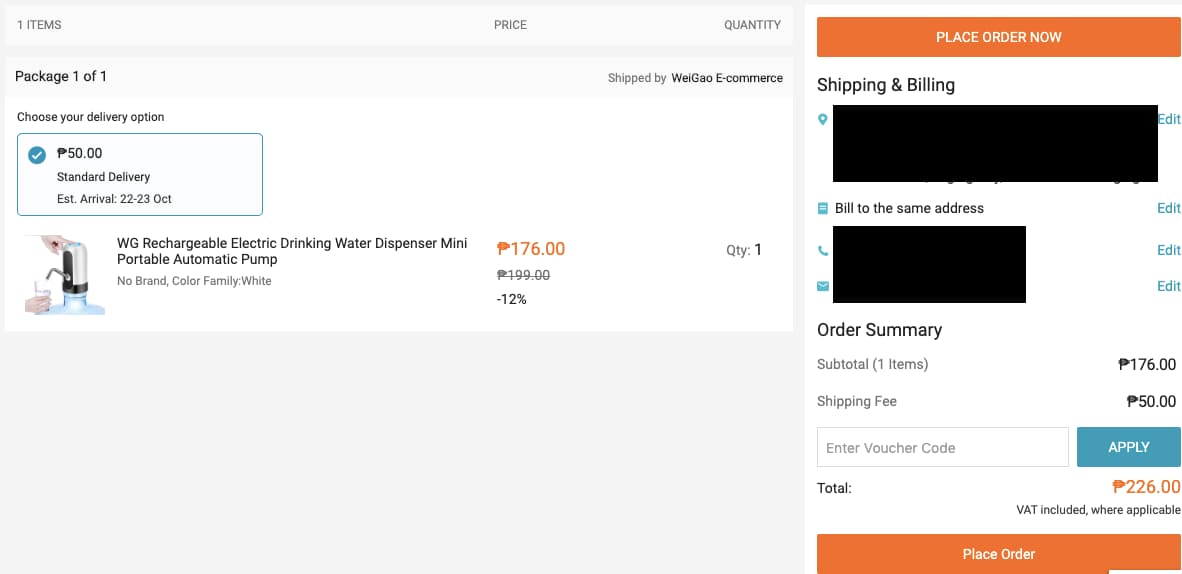This screenshot has height=574, width=1182.
Task: Click the ₱226.00 total amount
Action: tap(1146, 487)
